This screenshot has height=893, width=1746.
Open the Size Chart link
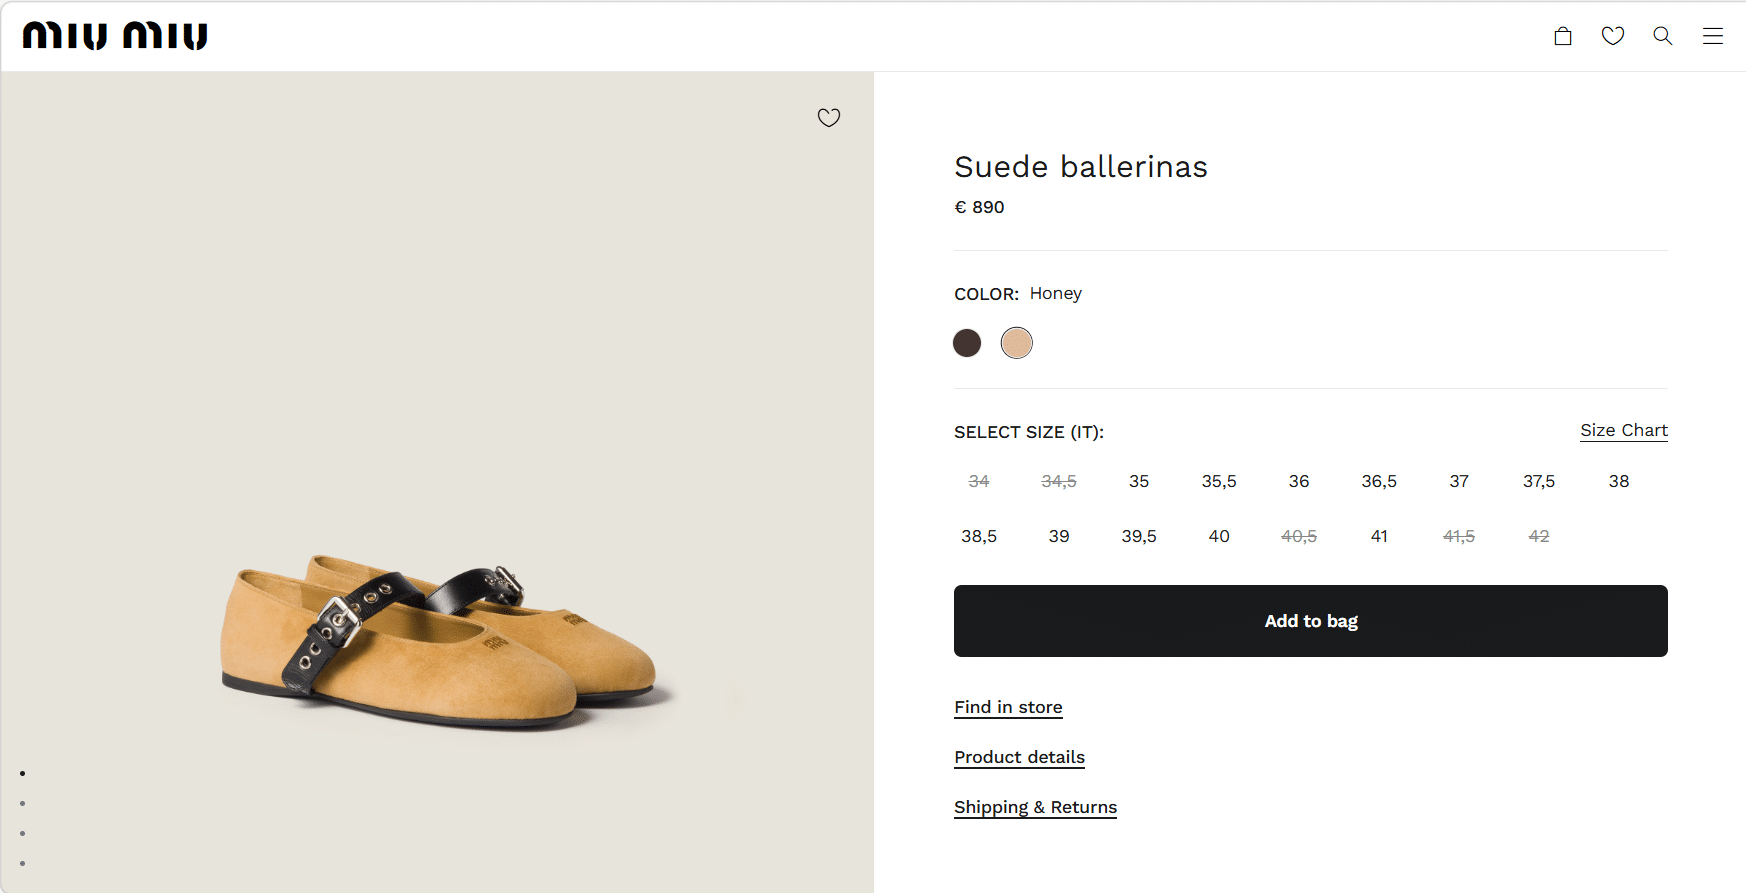pos(1624,430)
